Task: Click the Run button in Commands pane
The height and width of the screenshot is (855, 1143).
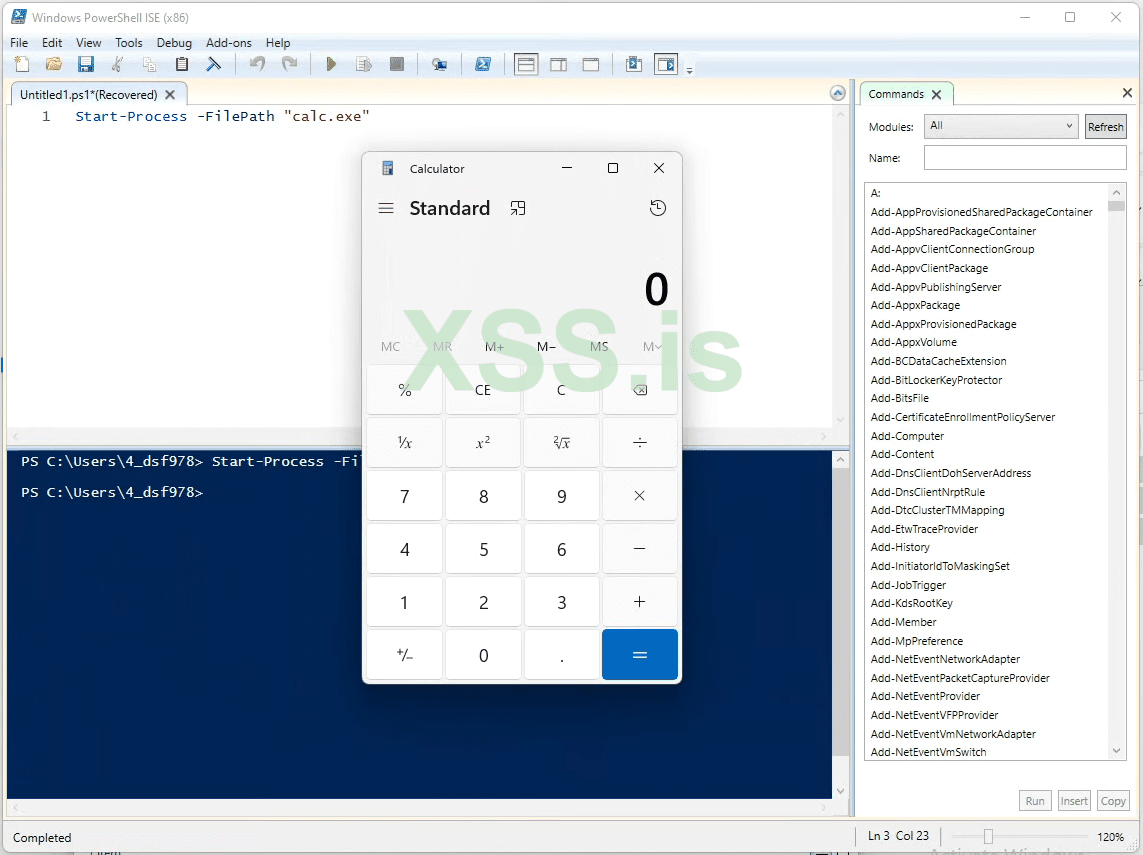Action: (1035, 800)
